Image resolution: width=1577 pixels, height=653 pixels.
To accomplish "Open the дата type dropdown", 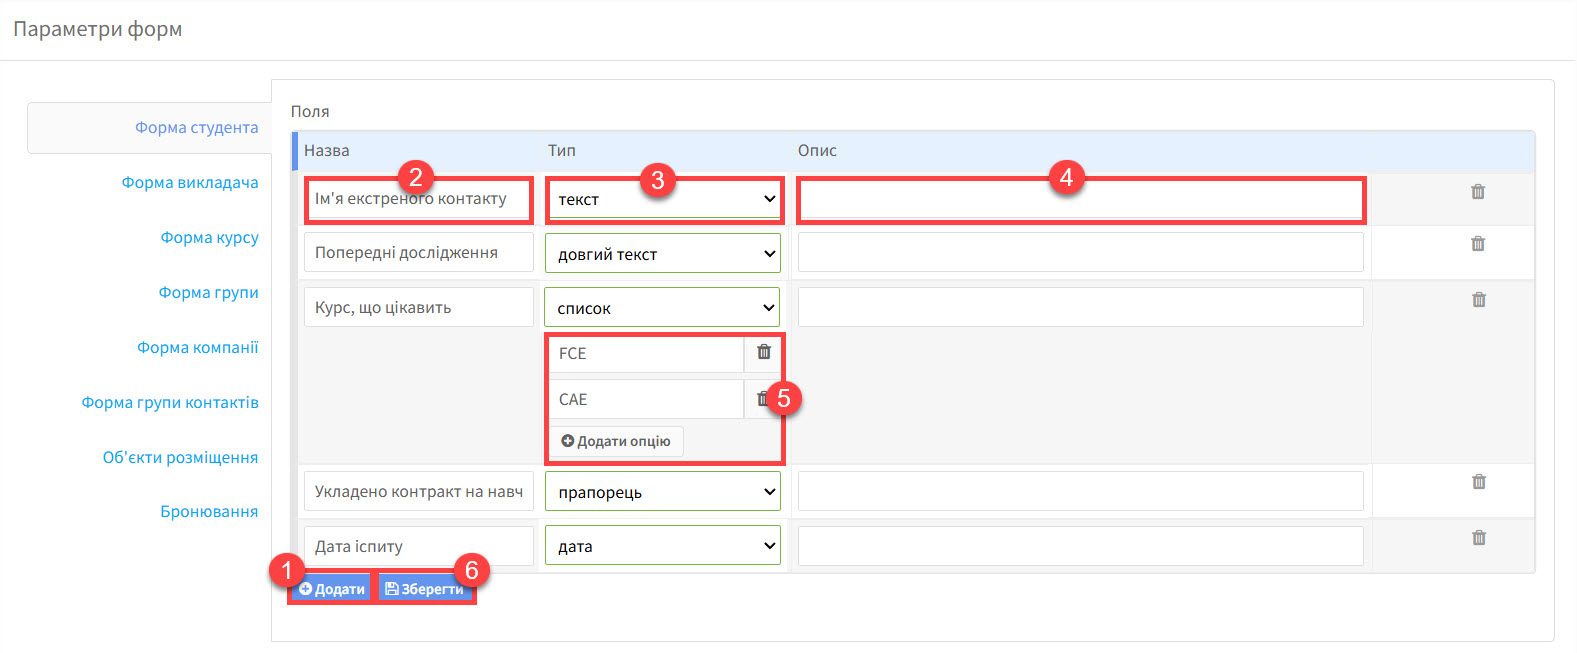I will pyautogui.click(x=663, y=546).
